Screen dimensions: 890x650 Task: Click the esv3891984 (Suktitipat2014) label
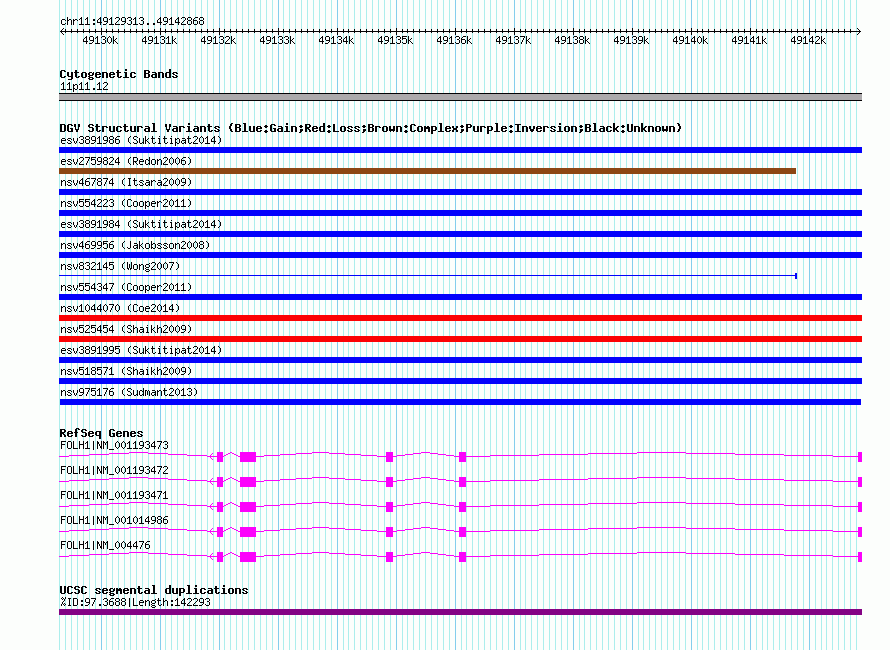pos(141,224)
